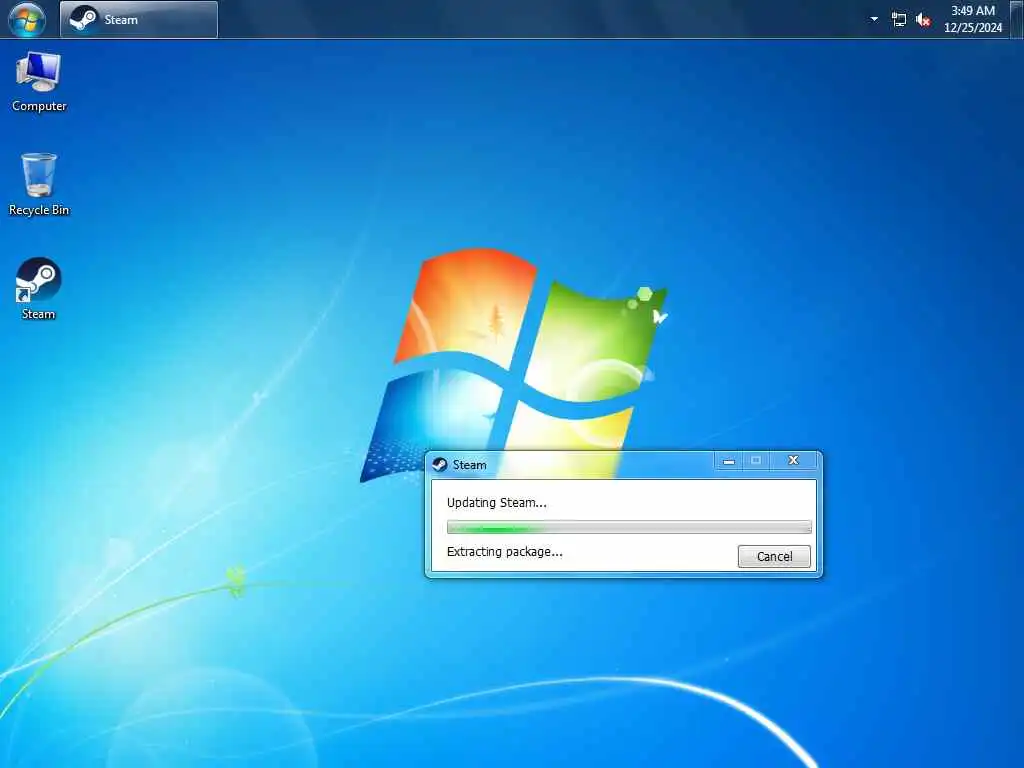Image resolution: width=1024 pixels, height=768 pixels.
Task: Select the Steam taskbar button
Action: point(139,20)
